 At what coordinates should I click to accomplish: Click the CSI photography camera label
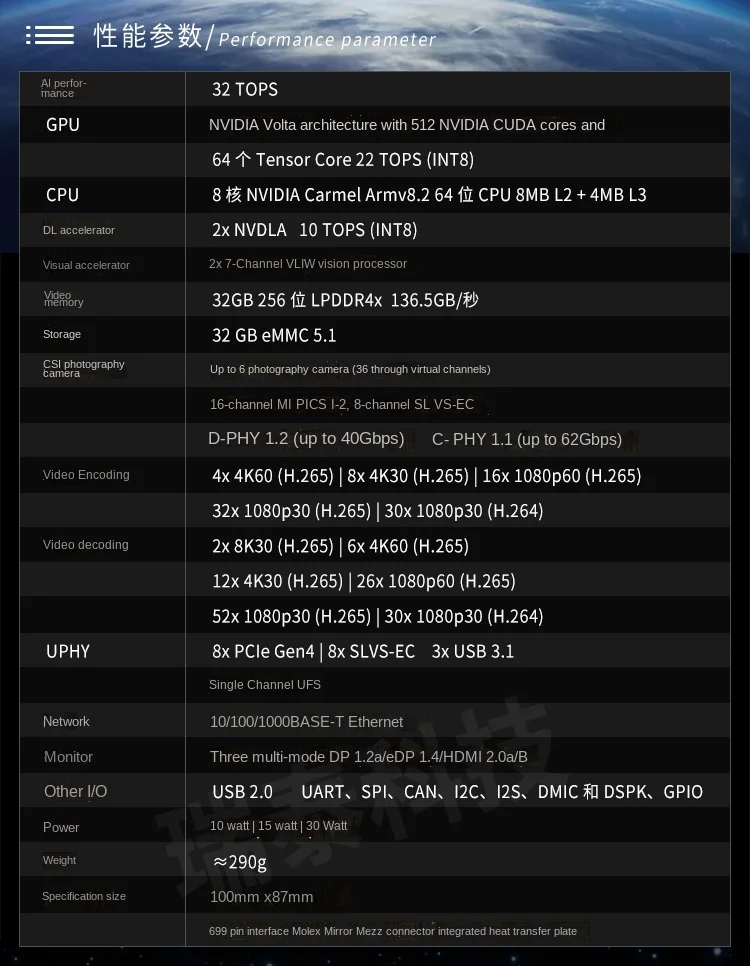(x=84, y=368)
